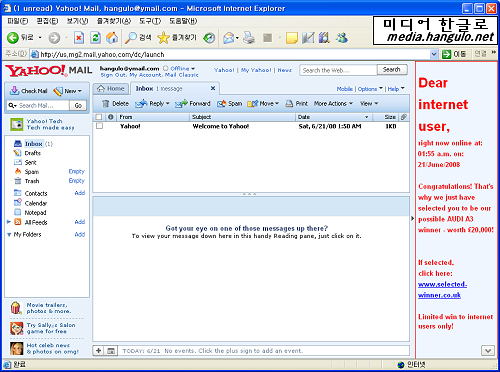This screenshot has width=500, height=372.
Task: Click the Sign Out link
Action: coord(113,75)
